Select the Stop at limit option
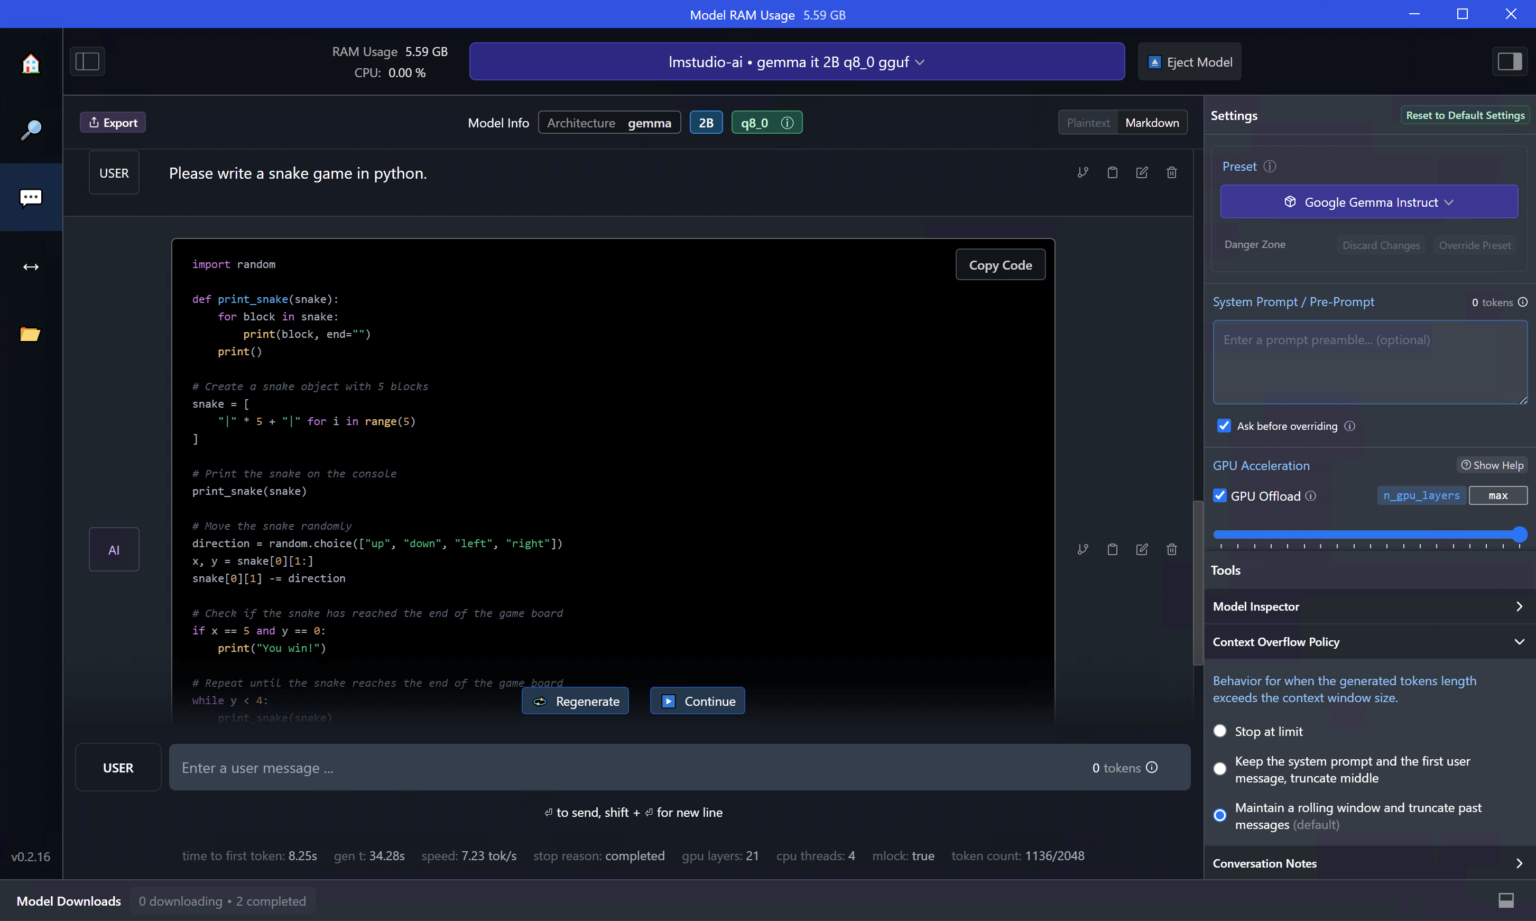 point(1220,731)
